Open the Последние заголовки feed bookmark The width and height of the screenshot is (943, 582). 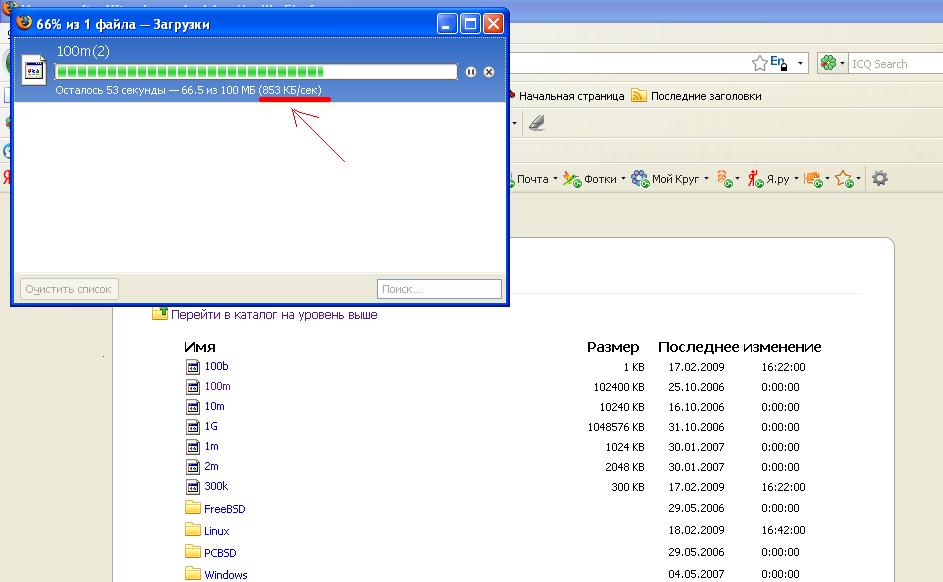pyautogui.click(x=704, y=96)
